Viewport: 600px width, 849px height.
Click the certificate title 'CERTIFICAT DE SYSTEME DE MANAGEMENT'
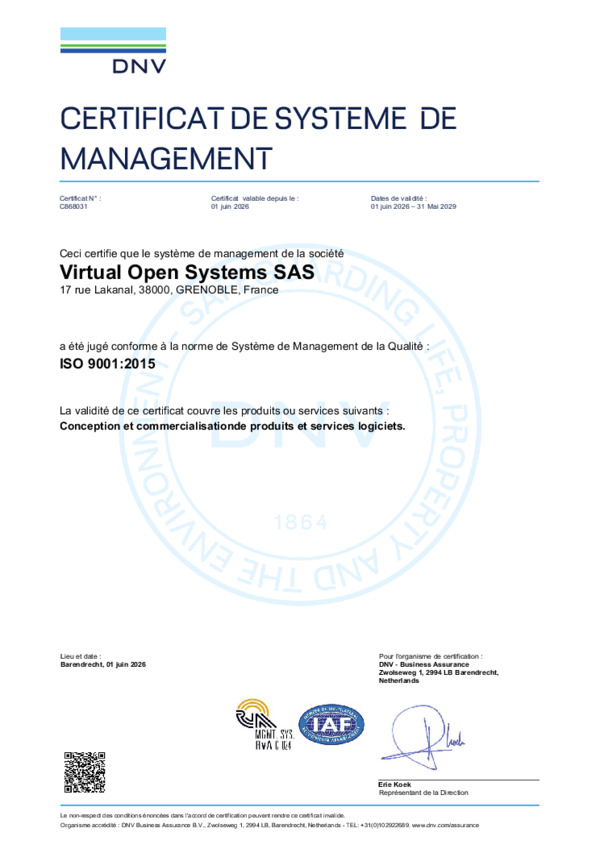(x=258, y=138)
